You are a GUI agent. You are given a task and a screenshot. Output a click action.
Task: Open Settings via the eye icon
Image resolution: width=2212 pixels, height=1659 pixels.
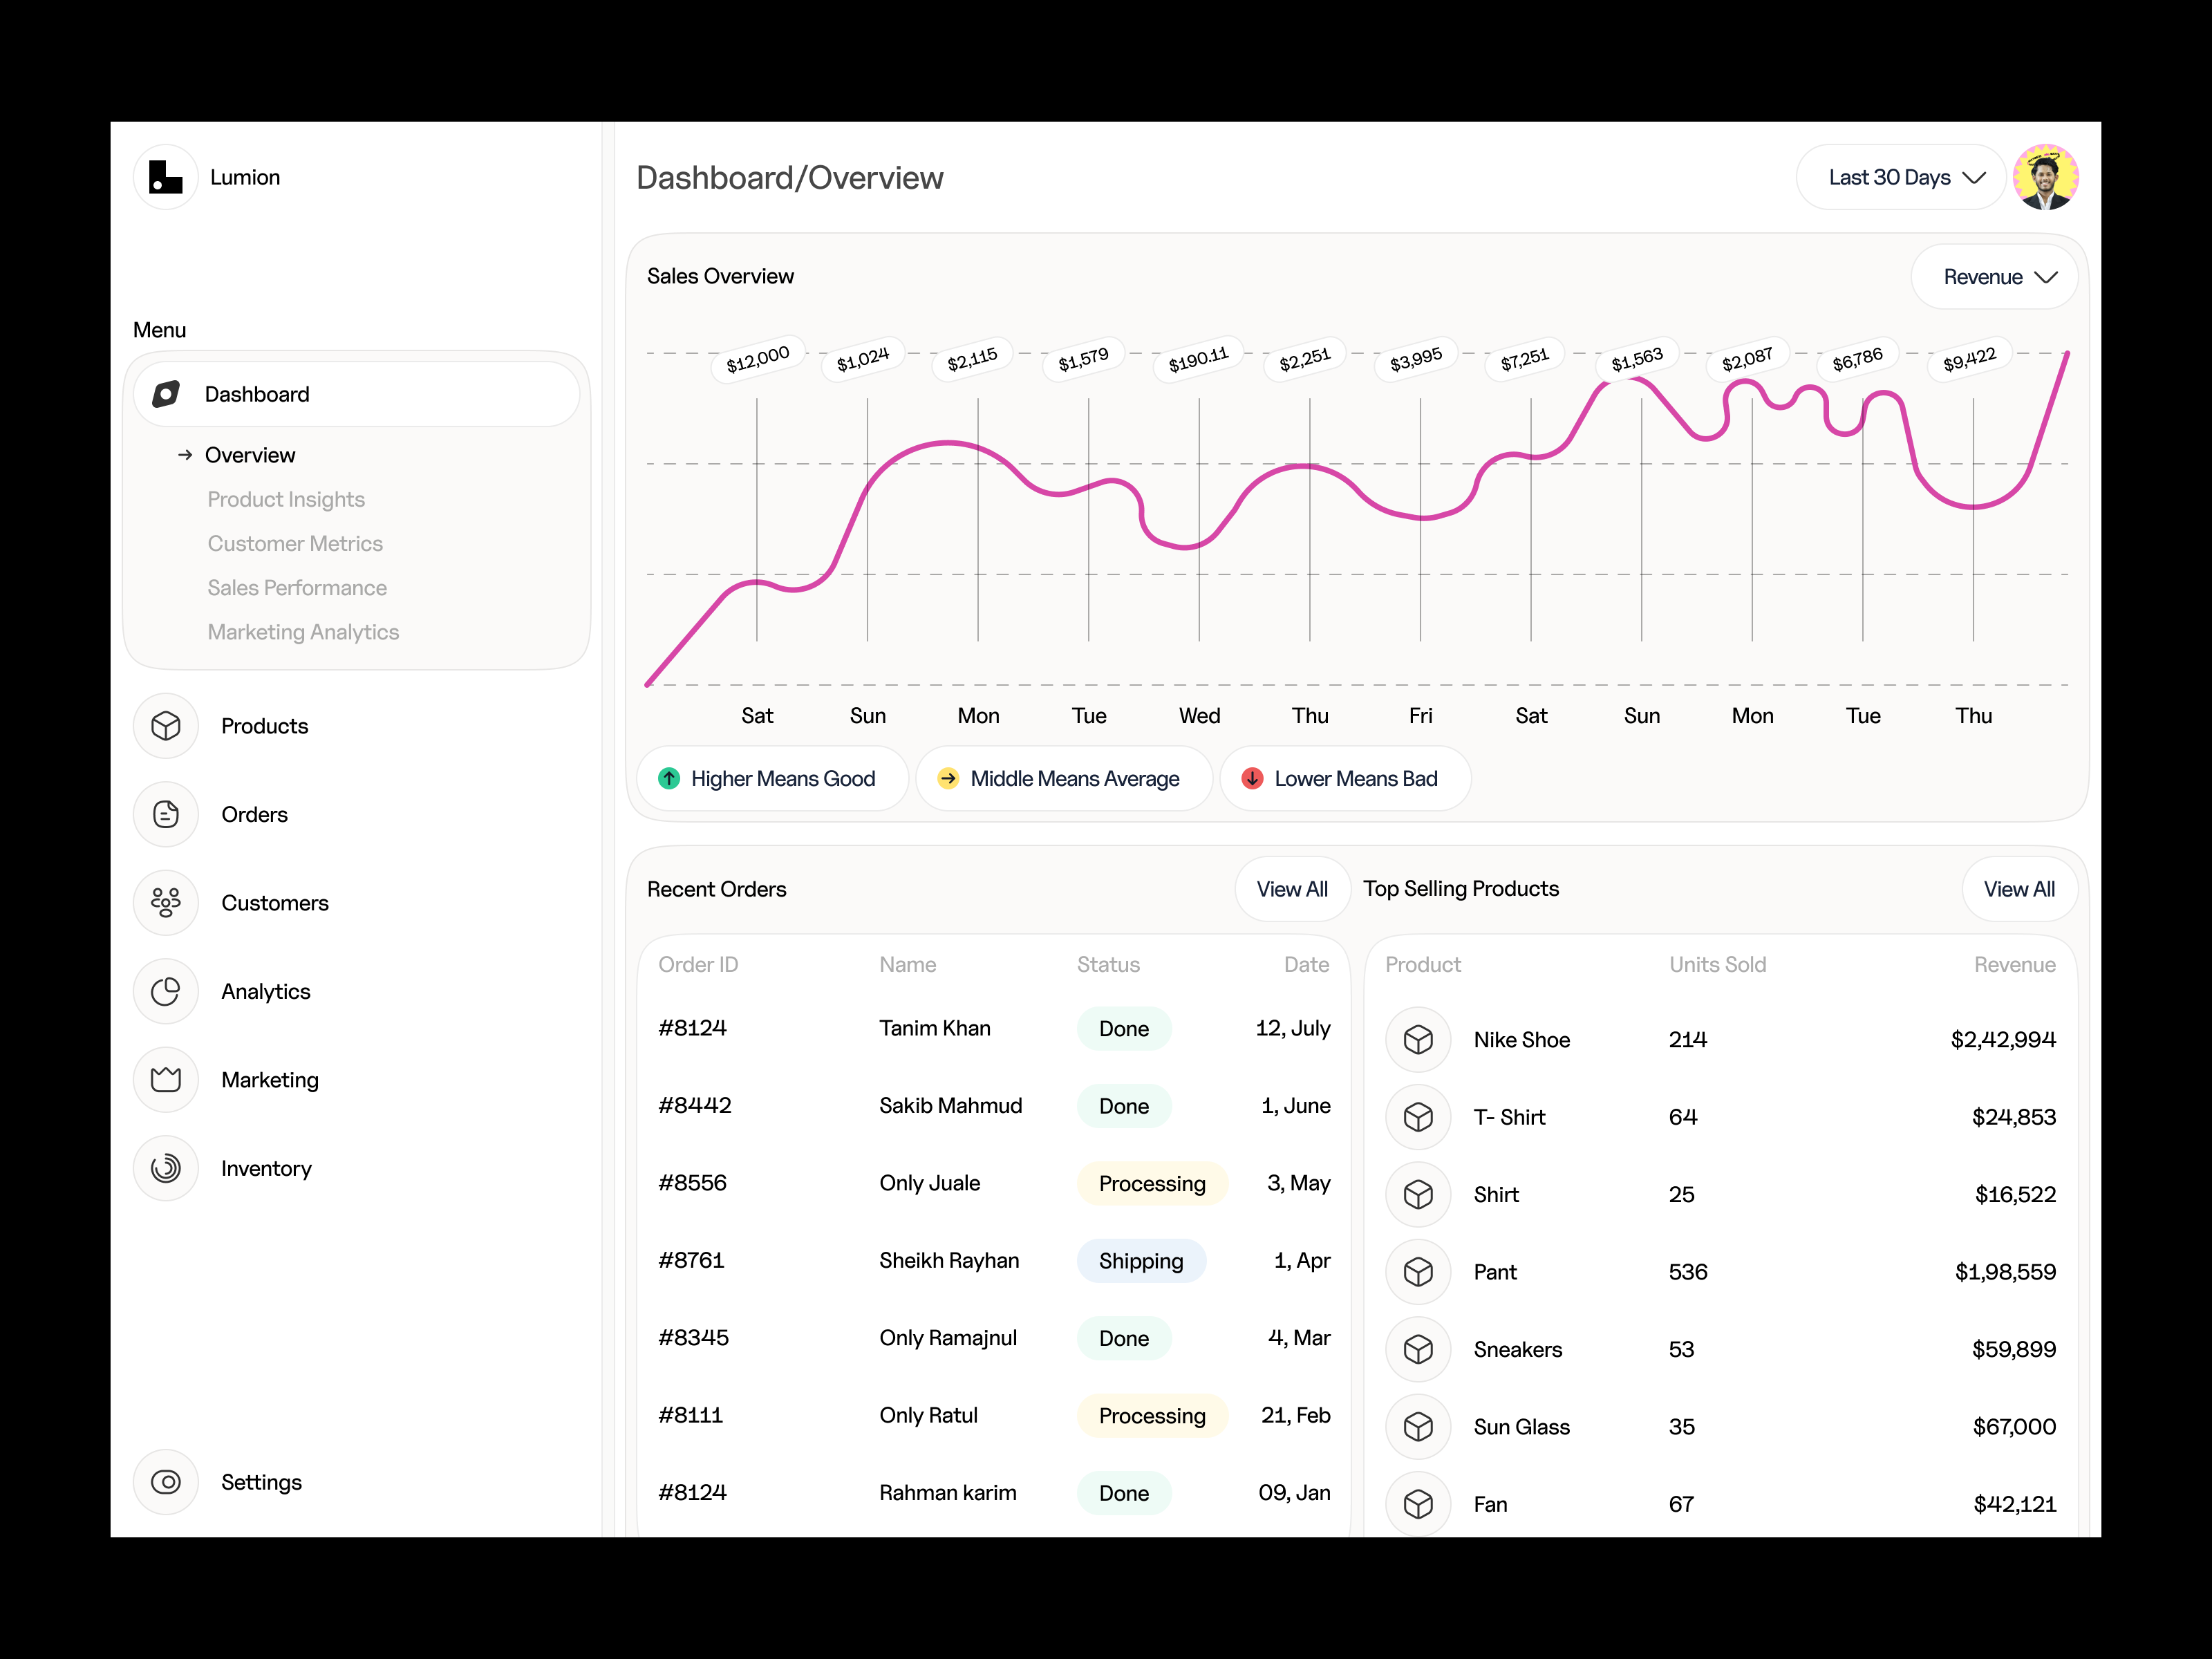[x=166, y=1482]
